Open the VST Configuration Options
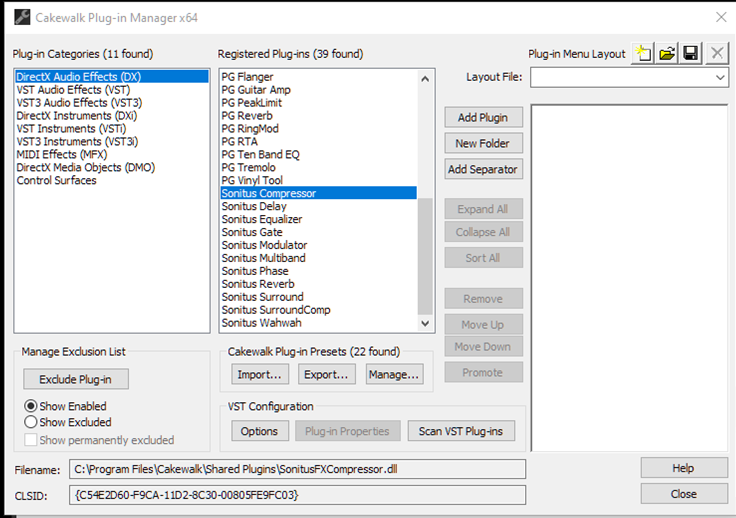736x518 pixels. (x=260, y=431)
